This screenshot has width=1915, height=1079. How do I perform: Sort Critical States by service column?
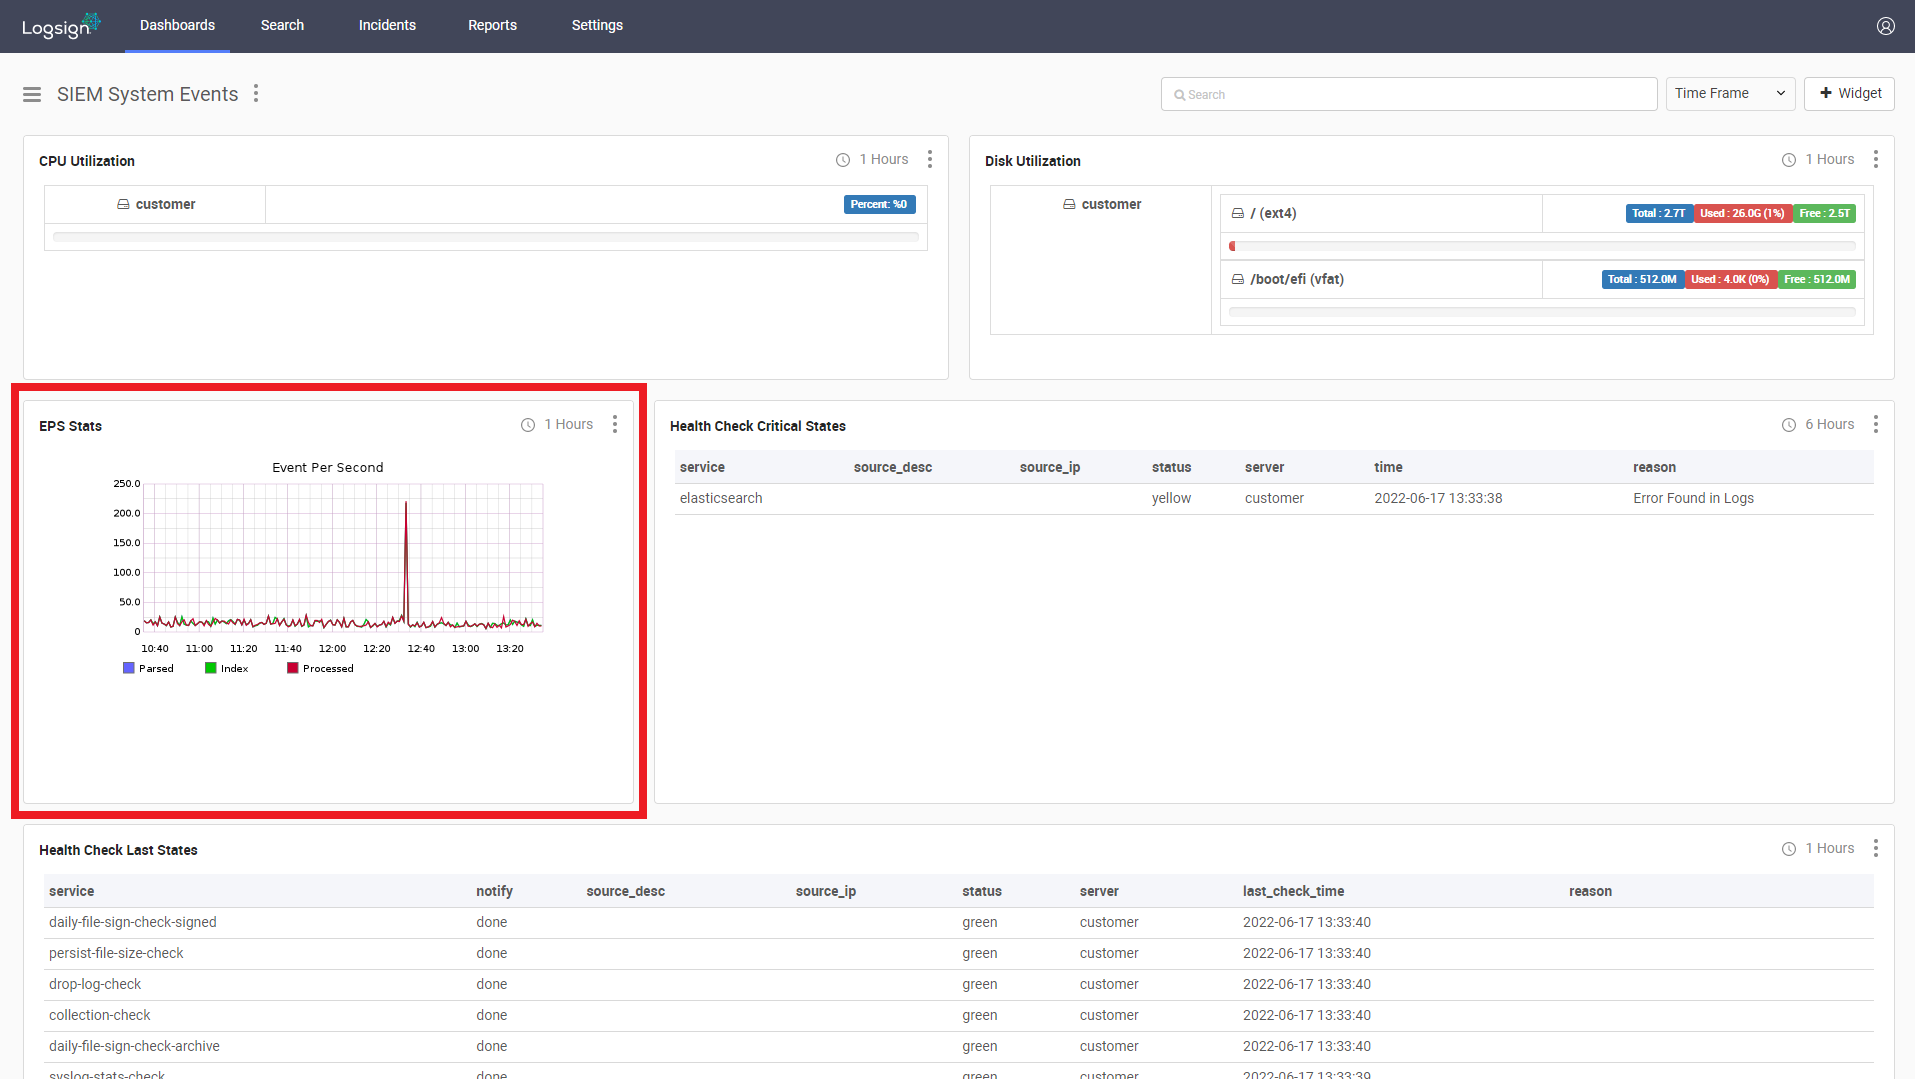point(702,467)
